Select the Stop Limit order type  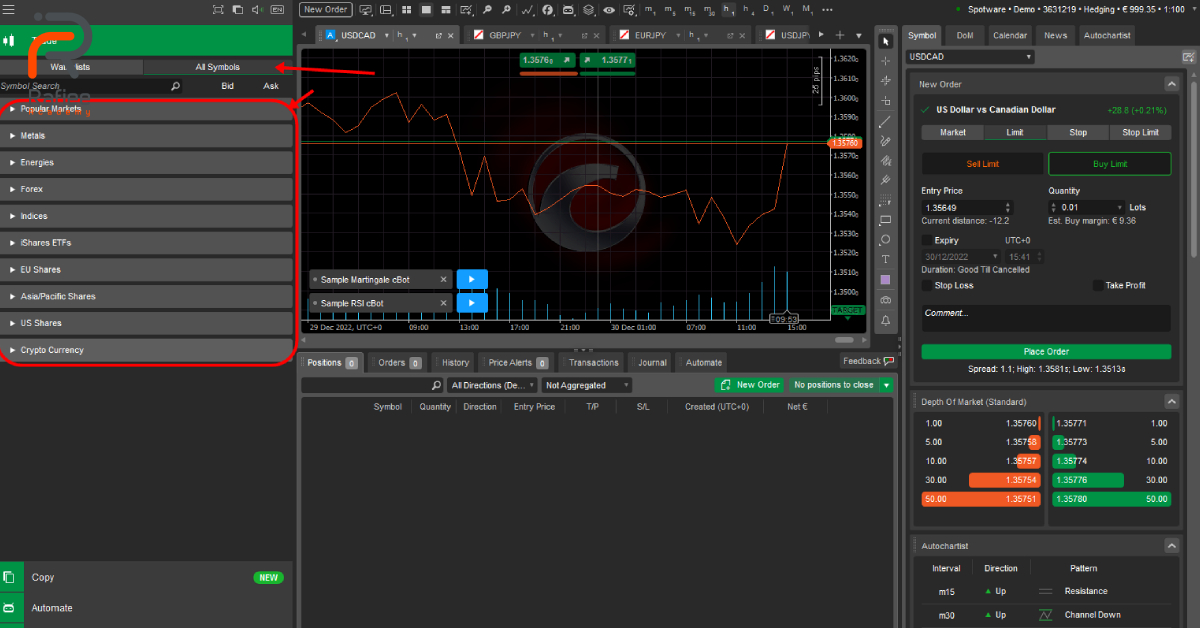pos(1140,132)
